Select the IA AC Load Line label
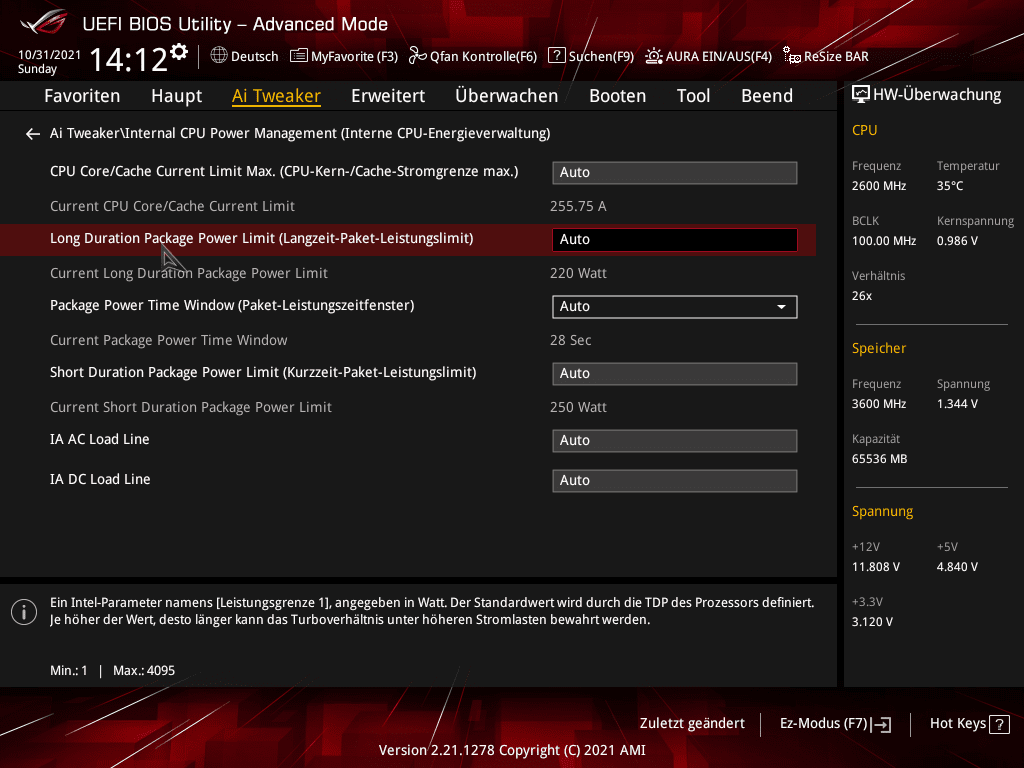1024x768 pixels. pos(99,440)
